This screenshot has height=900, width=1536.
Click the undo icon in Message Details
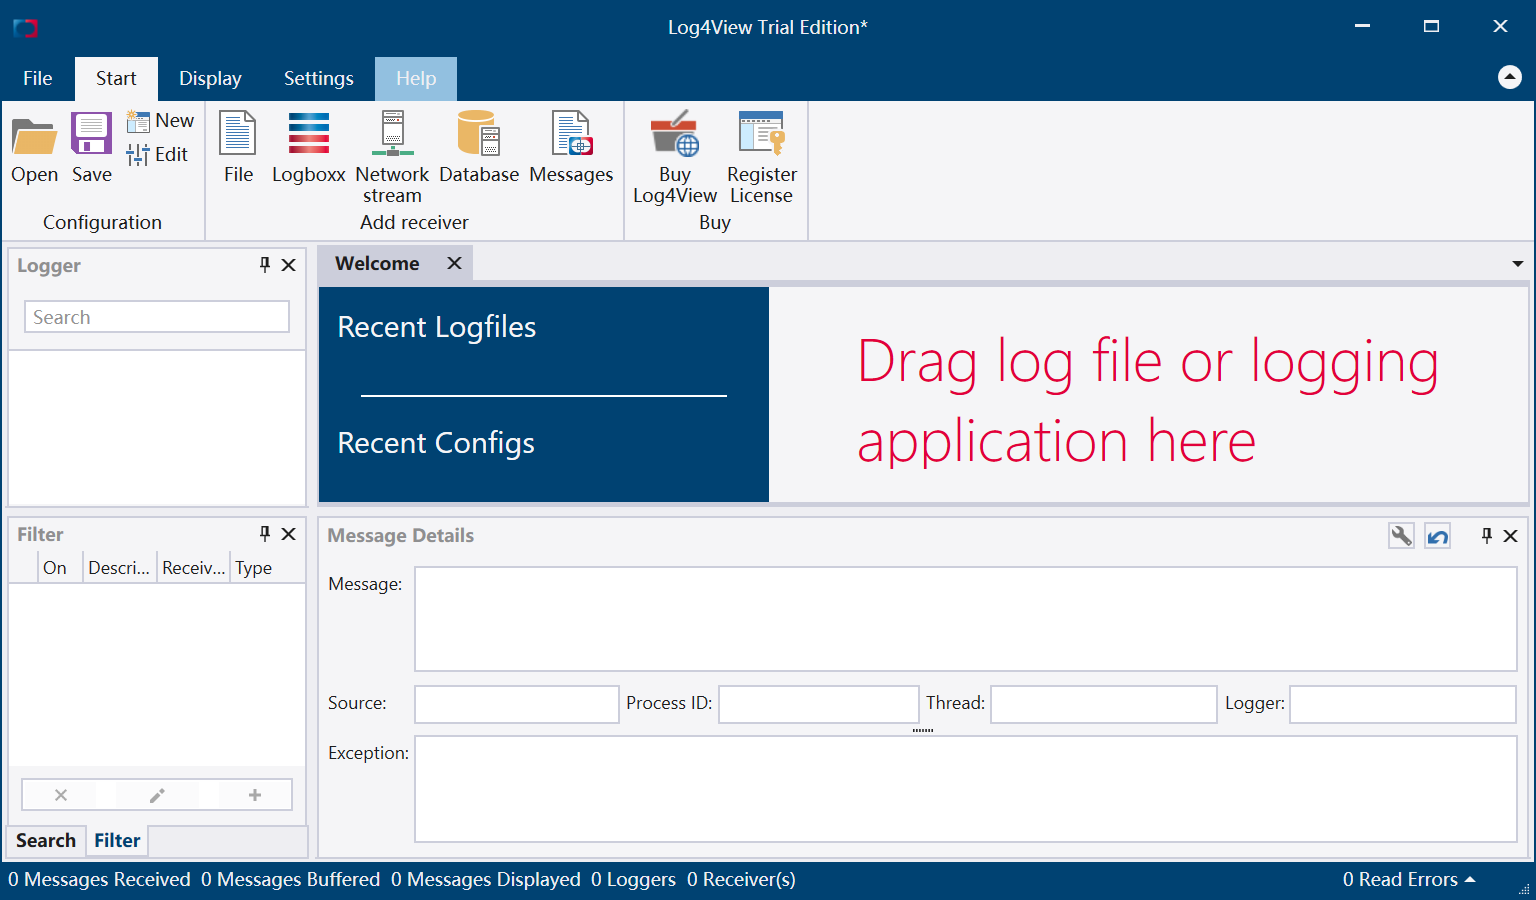[x=1437, y=536]
